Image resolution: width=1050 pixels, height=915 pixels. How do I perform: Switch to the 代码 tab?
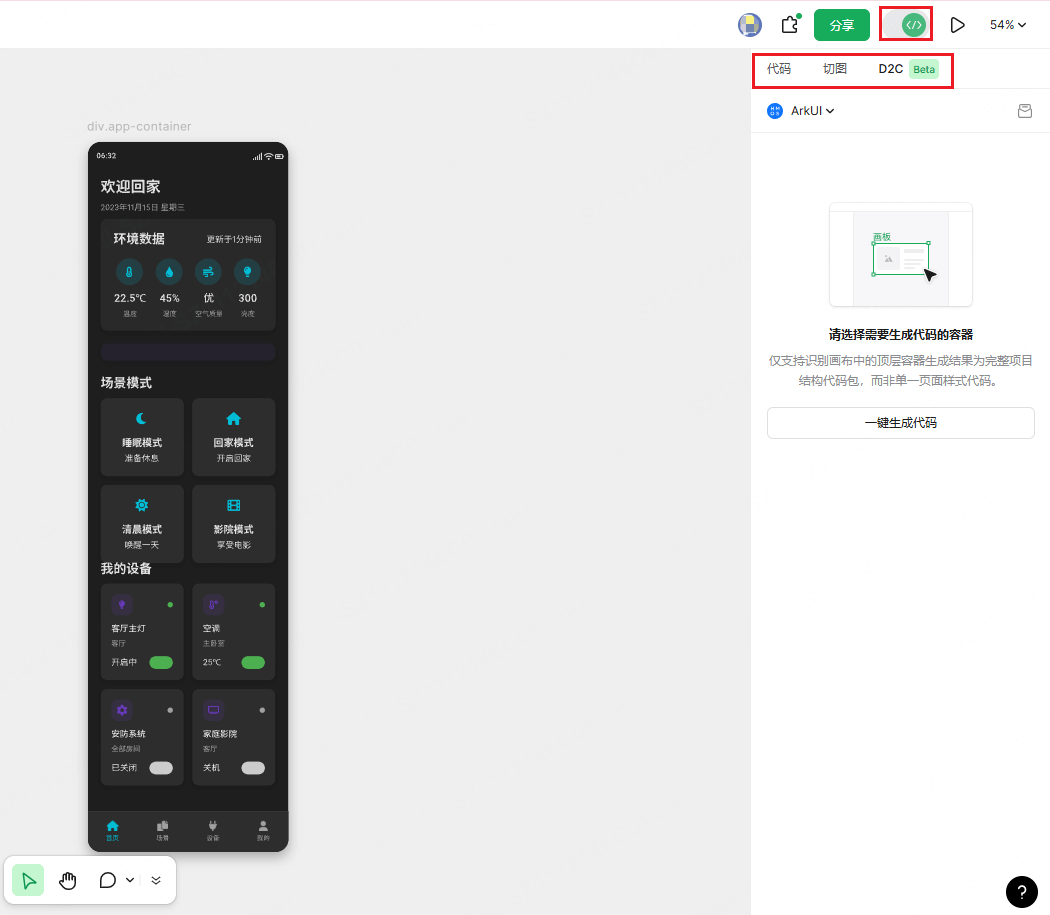pyautogui.click(x=778, y=69)
